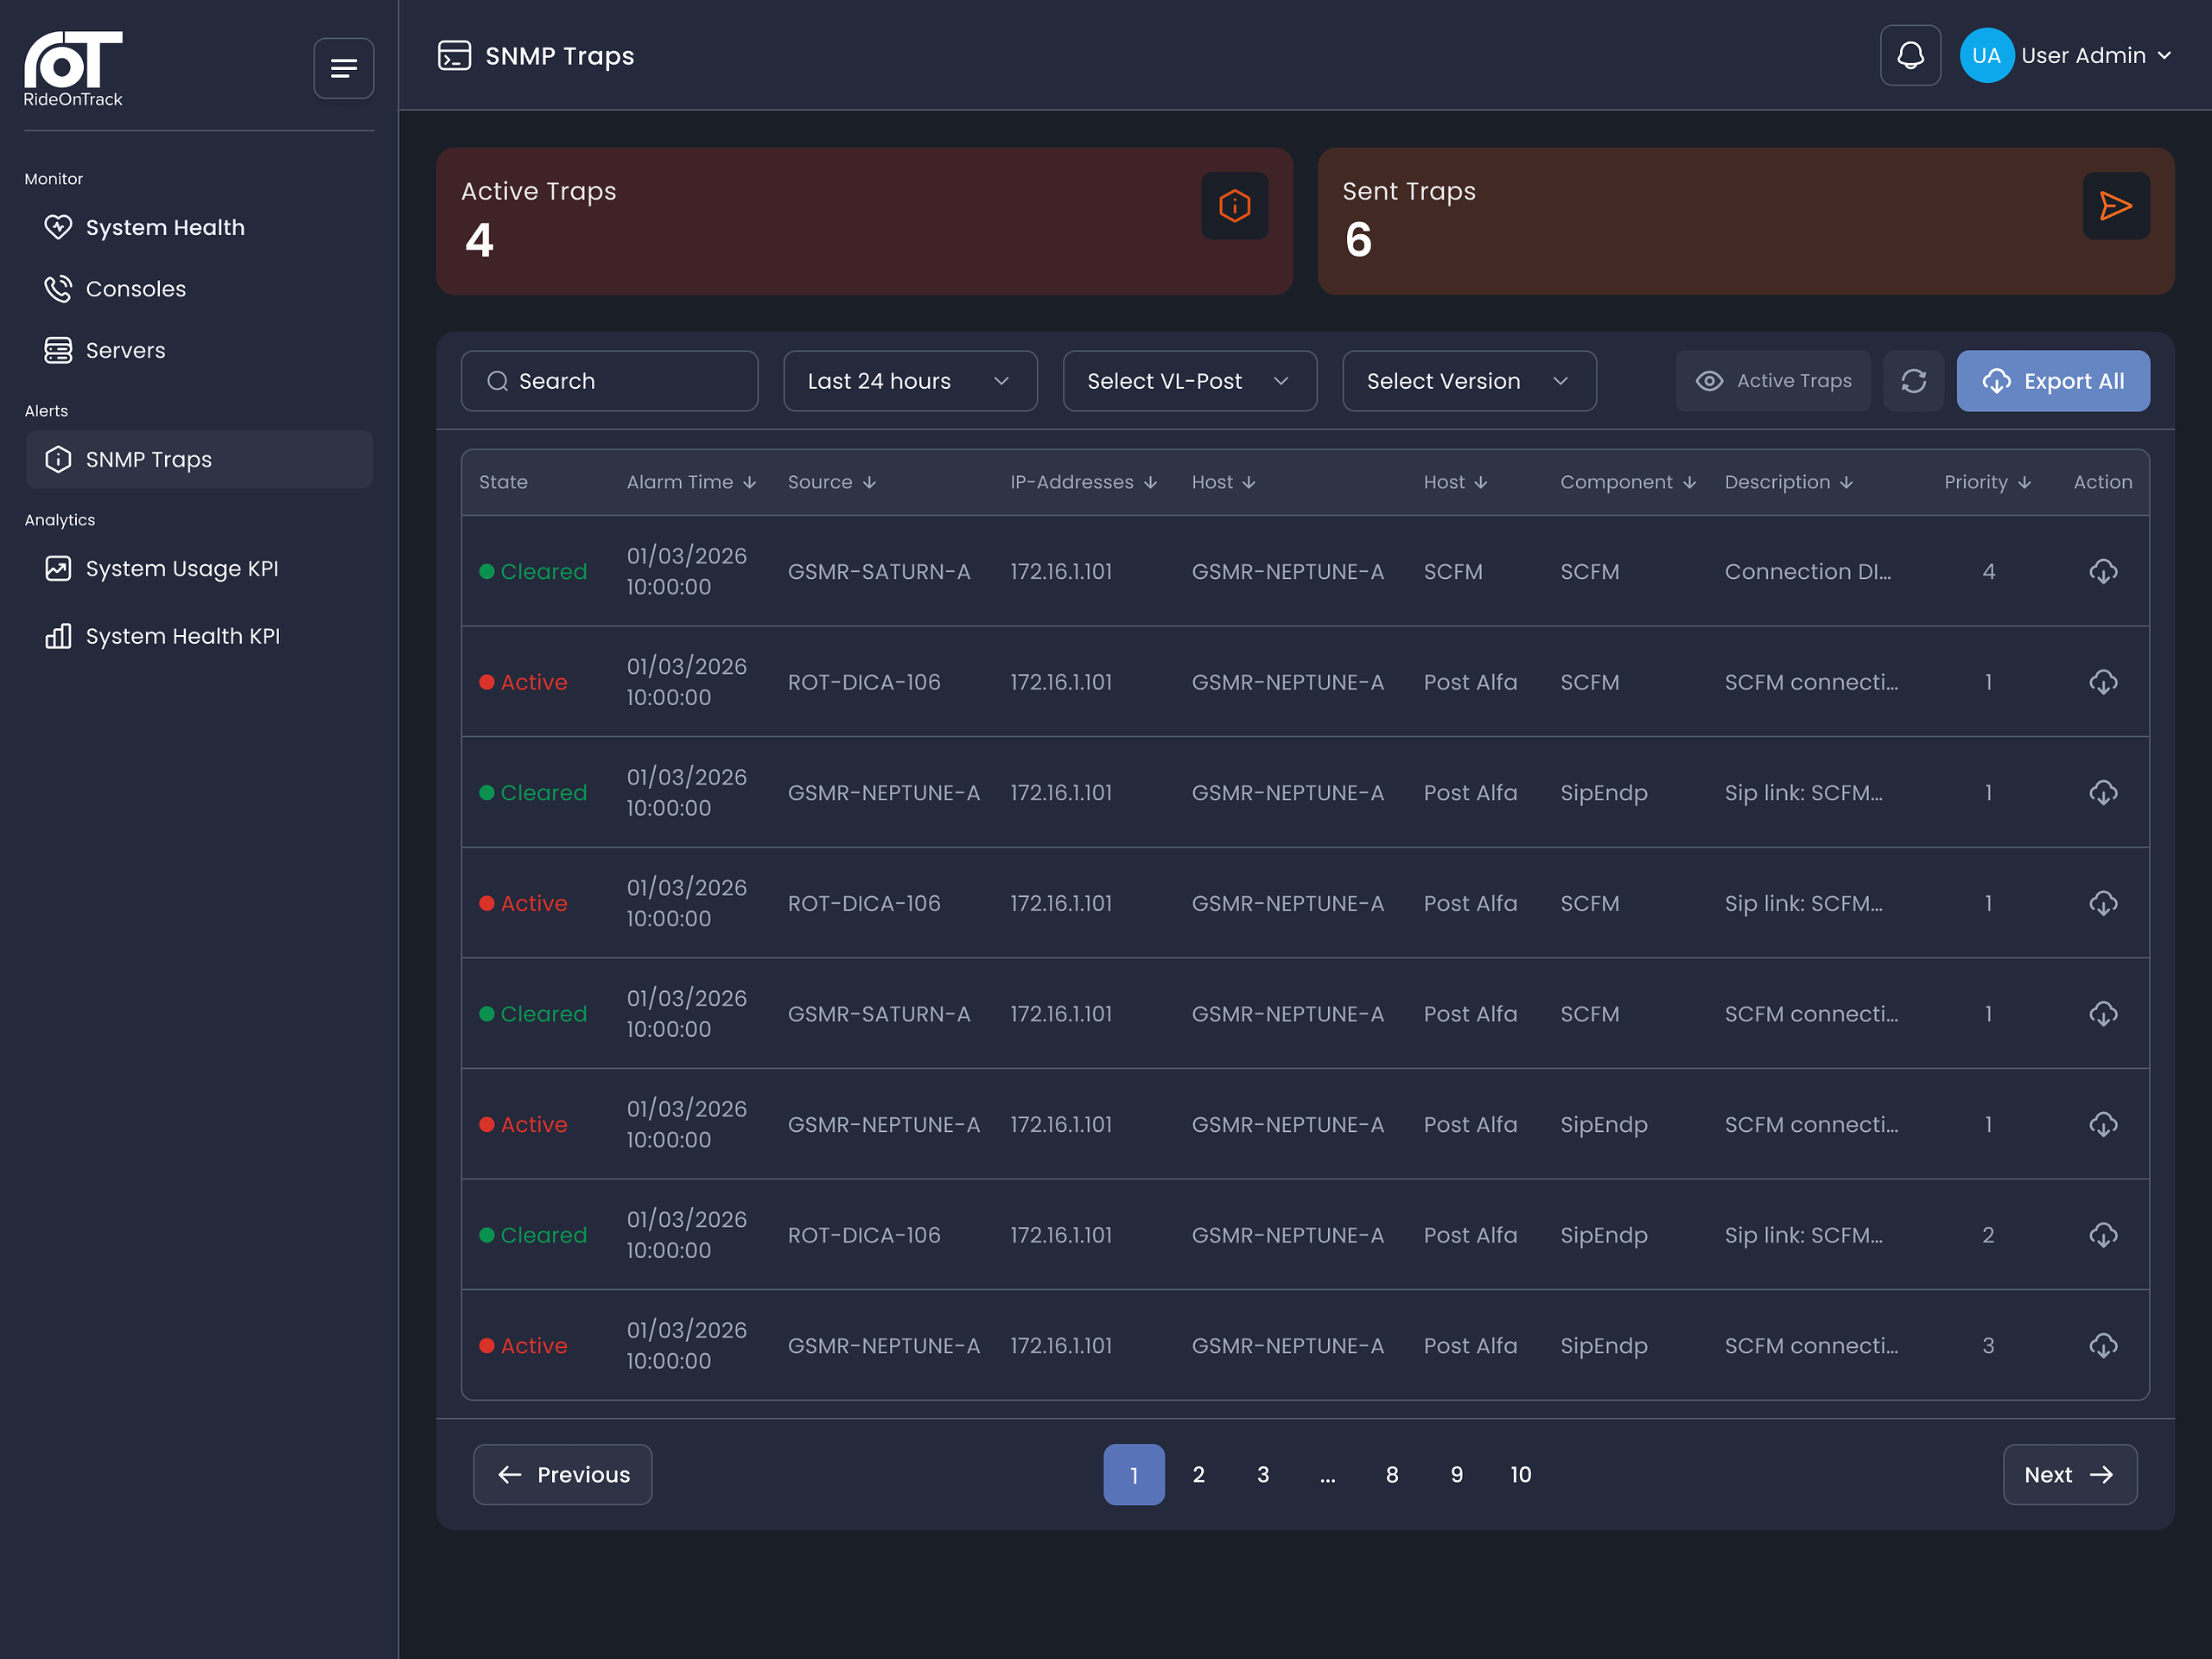Click the SNMP Traps header terminal icon

click(454, 56)
